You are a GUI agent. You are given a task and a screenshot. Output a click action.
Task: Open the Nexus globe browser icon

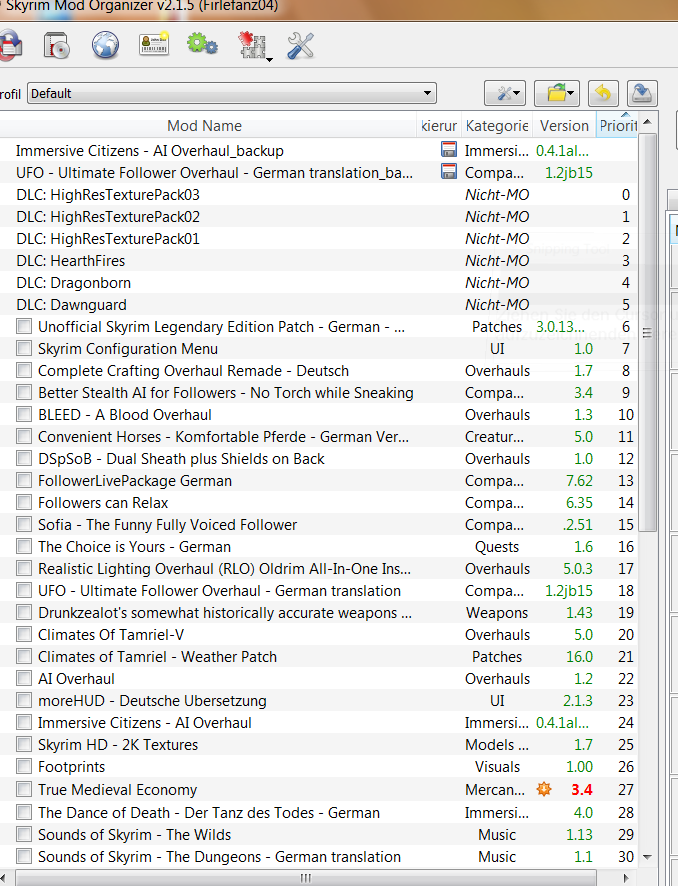(105, 45)
